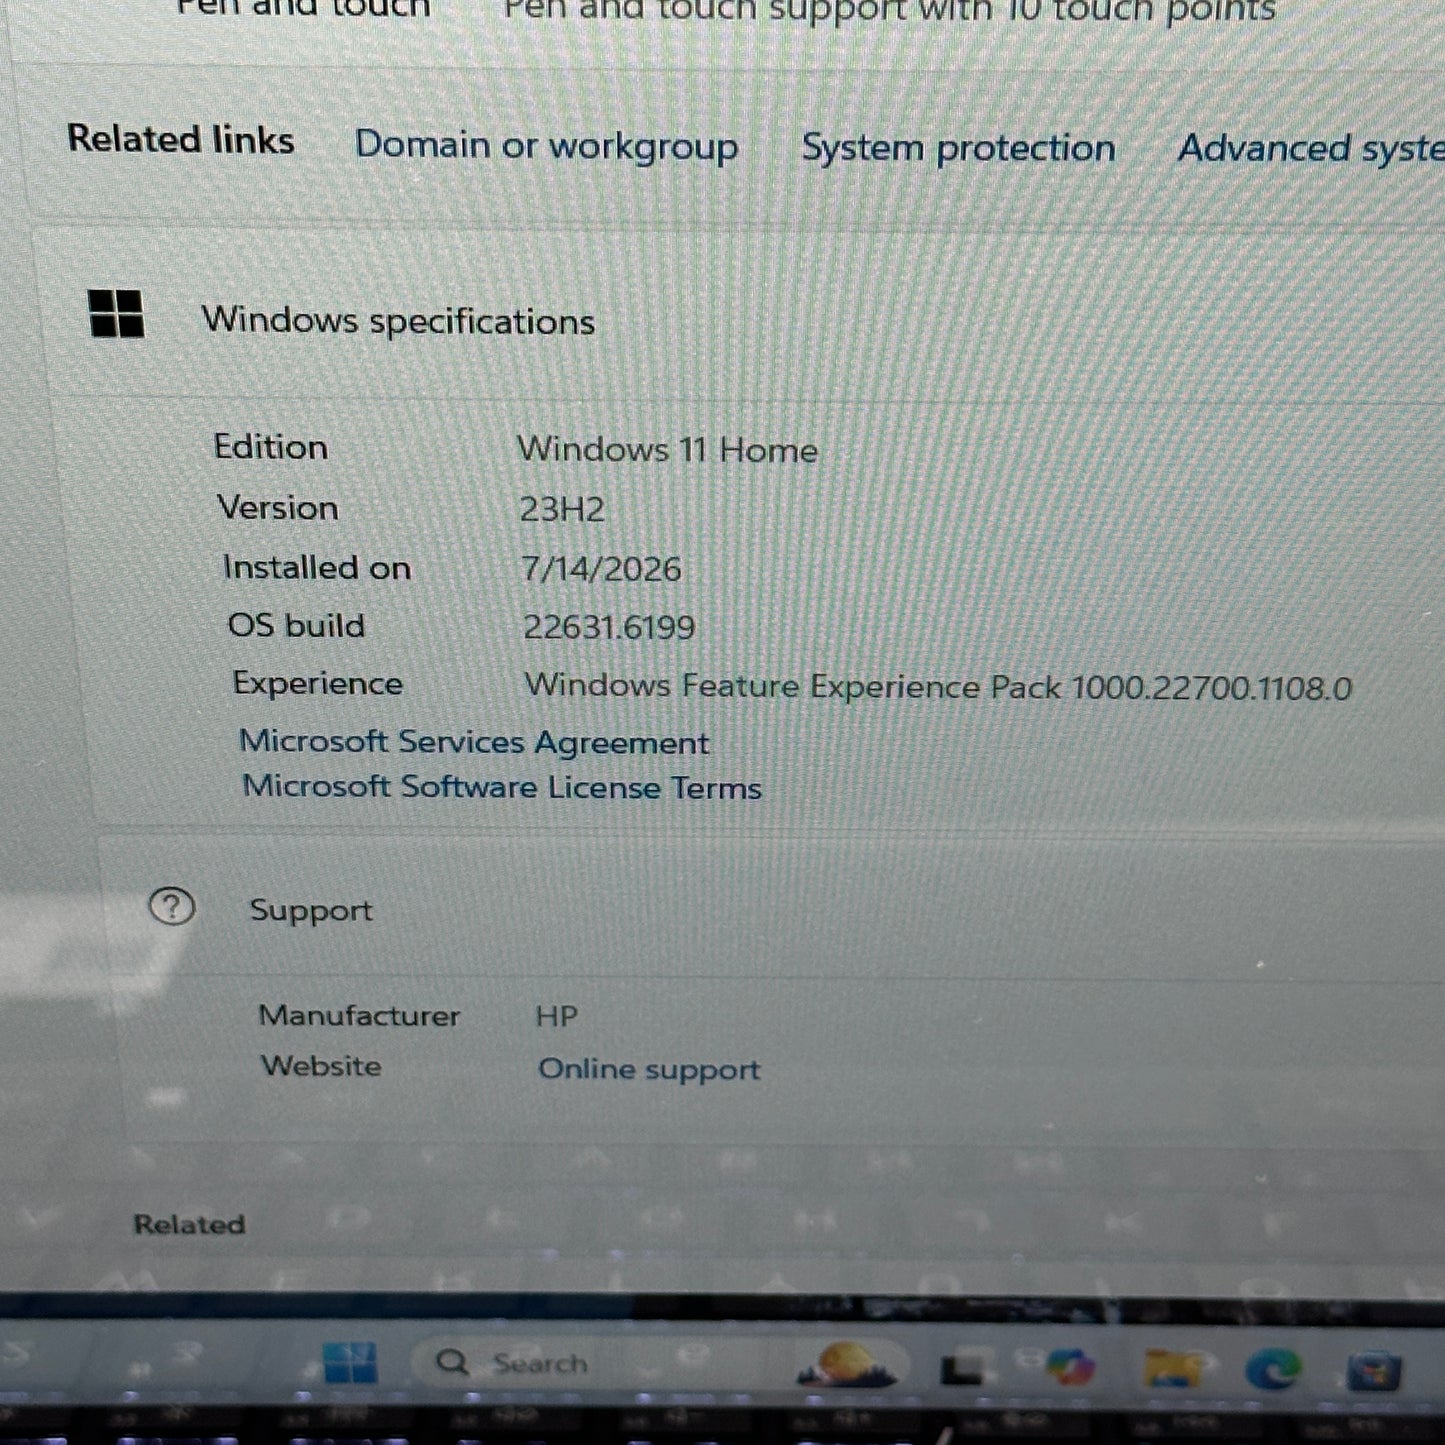Viewport: 1445px width, 1445px height.
Task: Click the Related heading near the bottom
Action: [x=189, y=1224]
